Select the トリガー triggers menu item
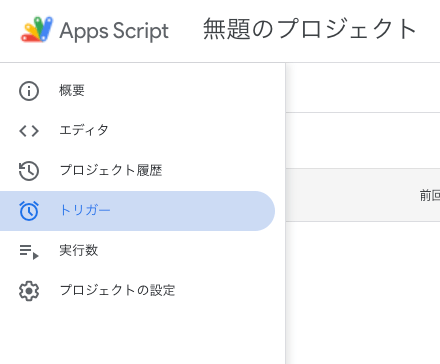Viewport: 440px width, 364px height. pyautogui.click(x=137, y=211)
